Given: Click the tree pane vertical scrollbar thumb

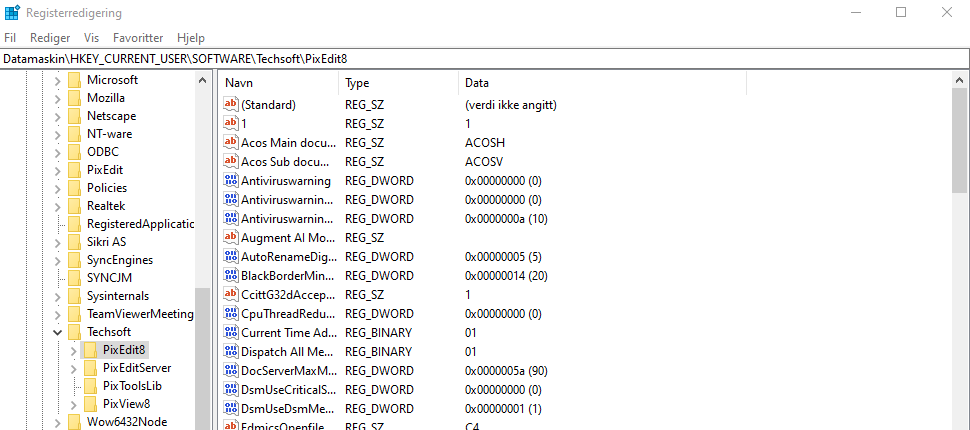Looking at the screenshot, I should click(x=202, y=359).
